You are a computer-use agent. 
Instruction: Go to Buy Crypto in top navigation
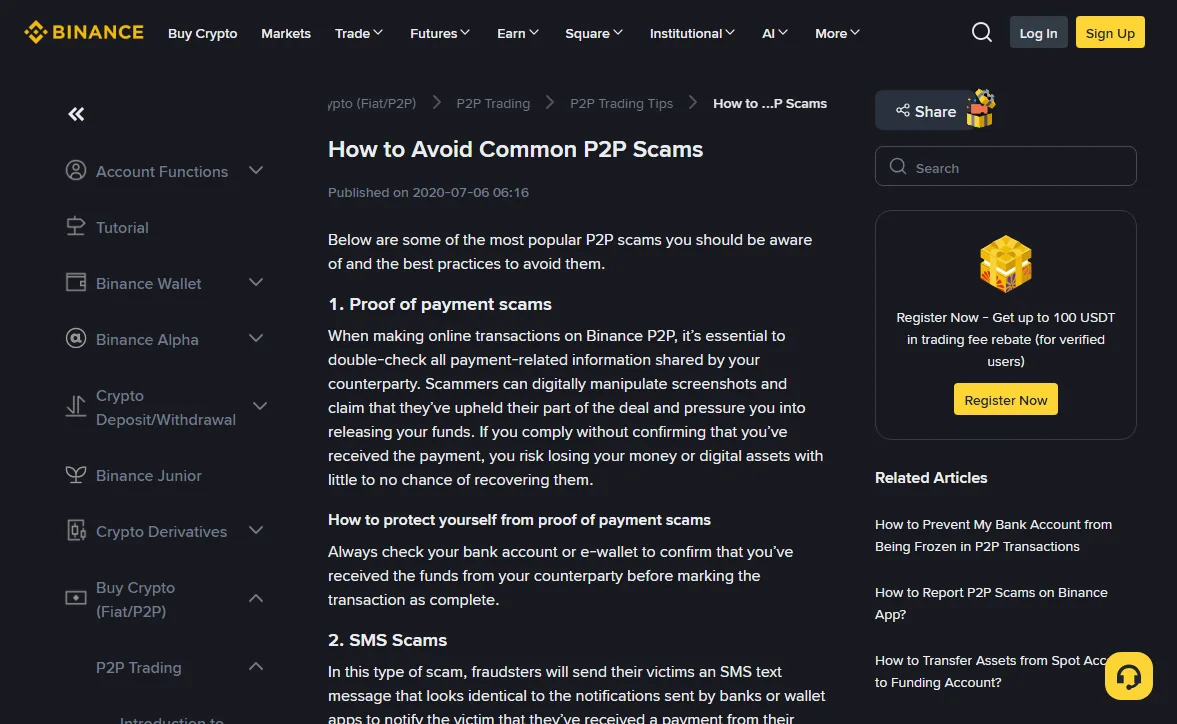(203, 33)
